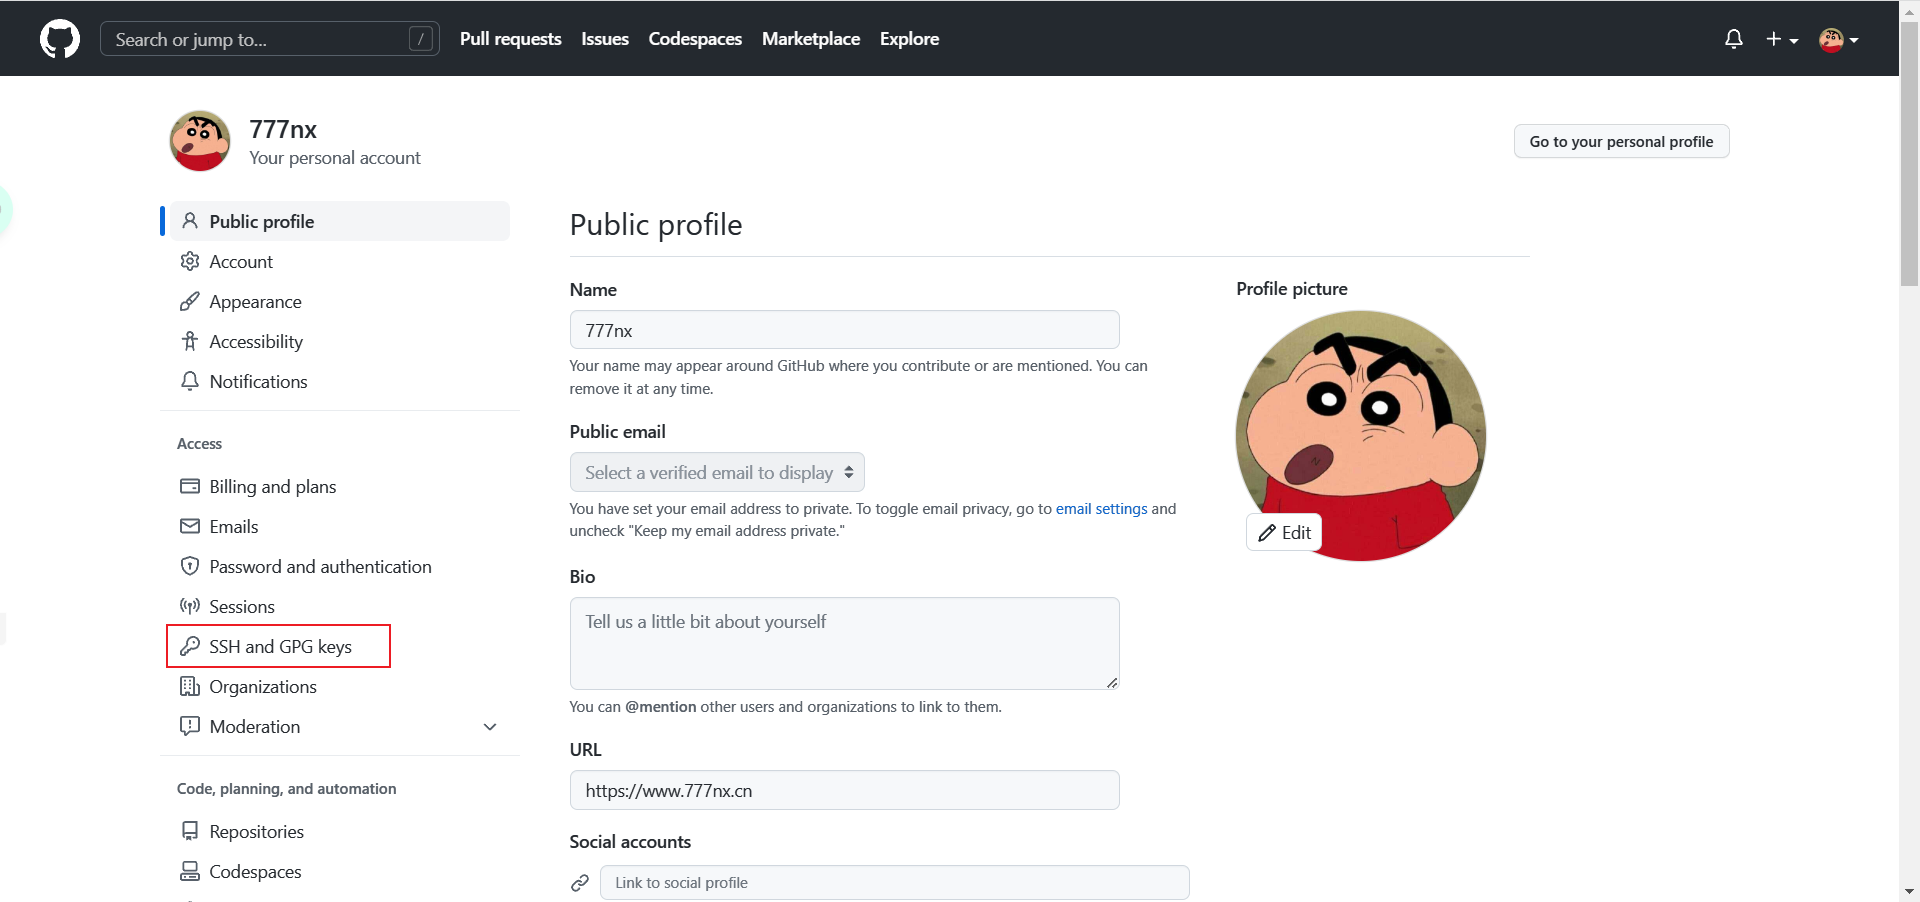
Task: Click the Name input field
Action: [x=844, y=330]
